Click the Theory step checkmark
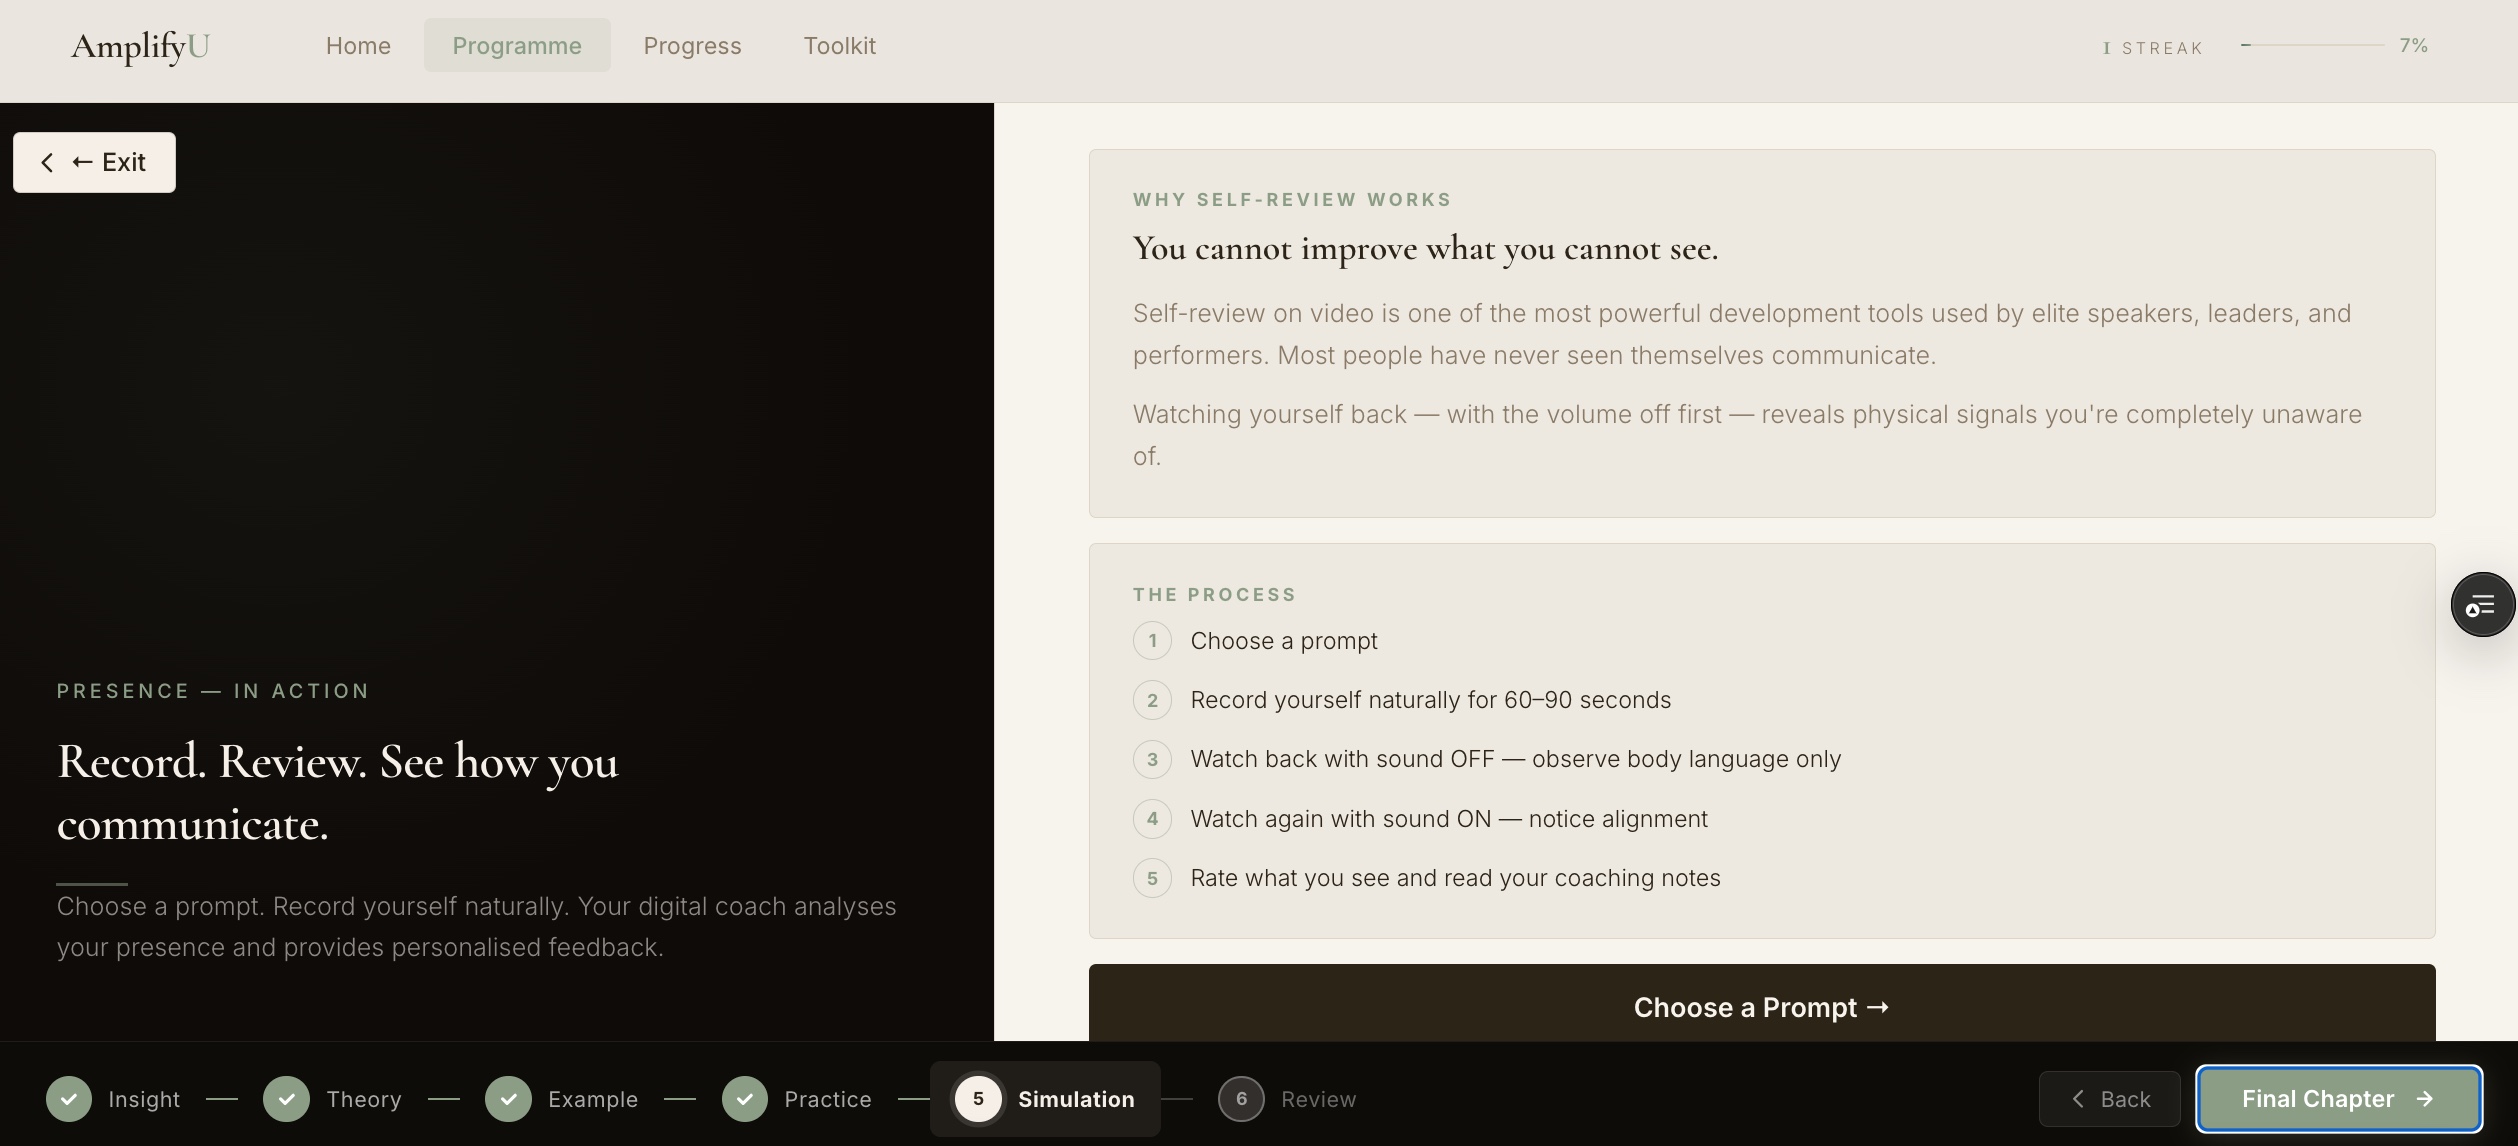The height and width of the screenshot is (1146, 2518). coord(286,1099)
